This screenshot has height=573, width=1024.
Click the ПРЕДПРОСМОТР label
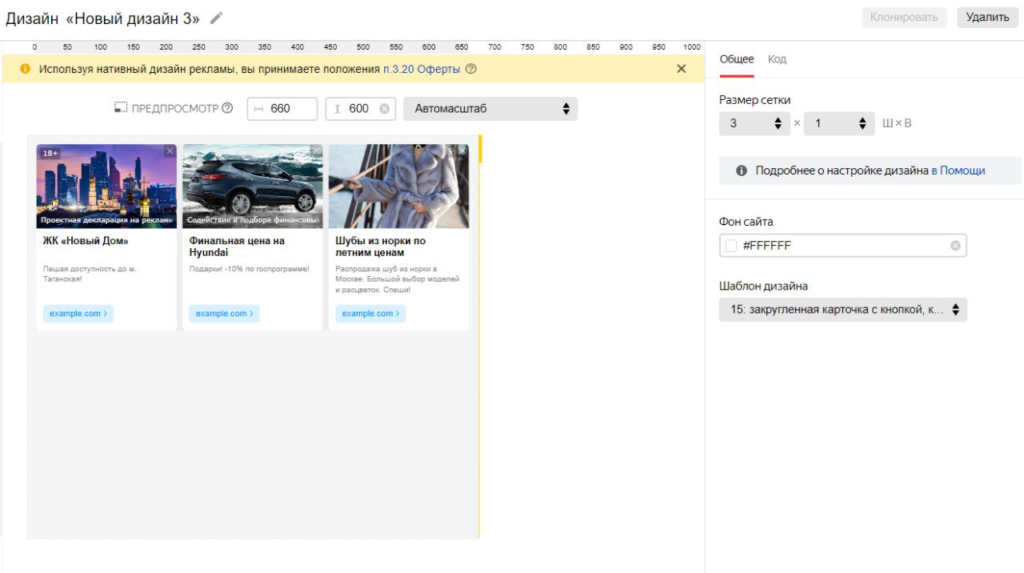pyautogui.click(x=175, y=108)
